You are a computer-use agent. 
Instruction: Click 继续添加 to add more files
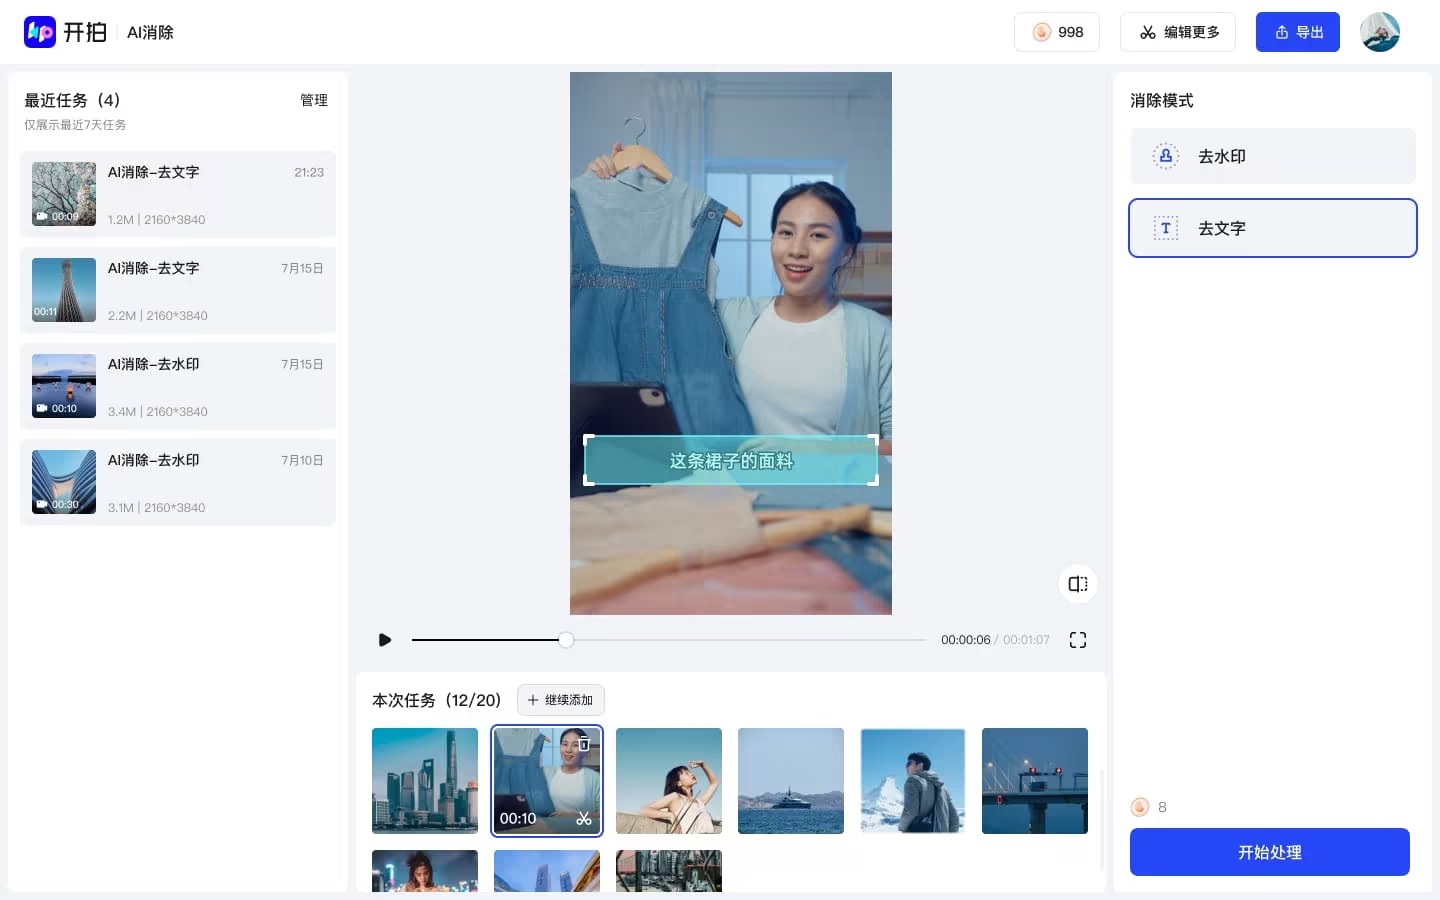[561, 700]
